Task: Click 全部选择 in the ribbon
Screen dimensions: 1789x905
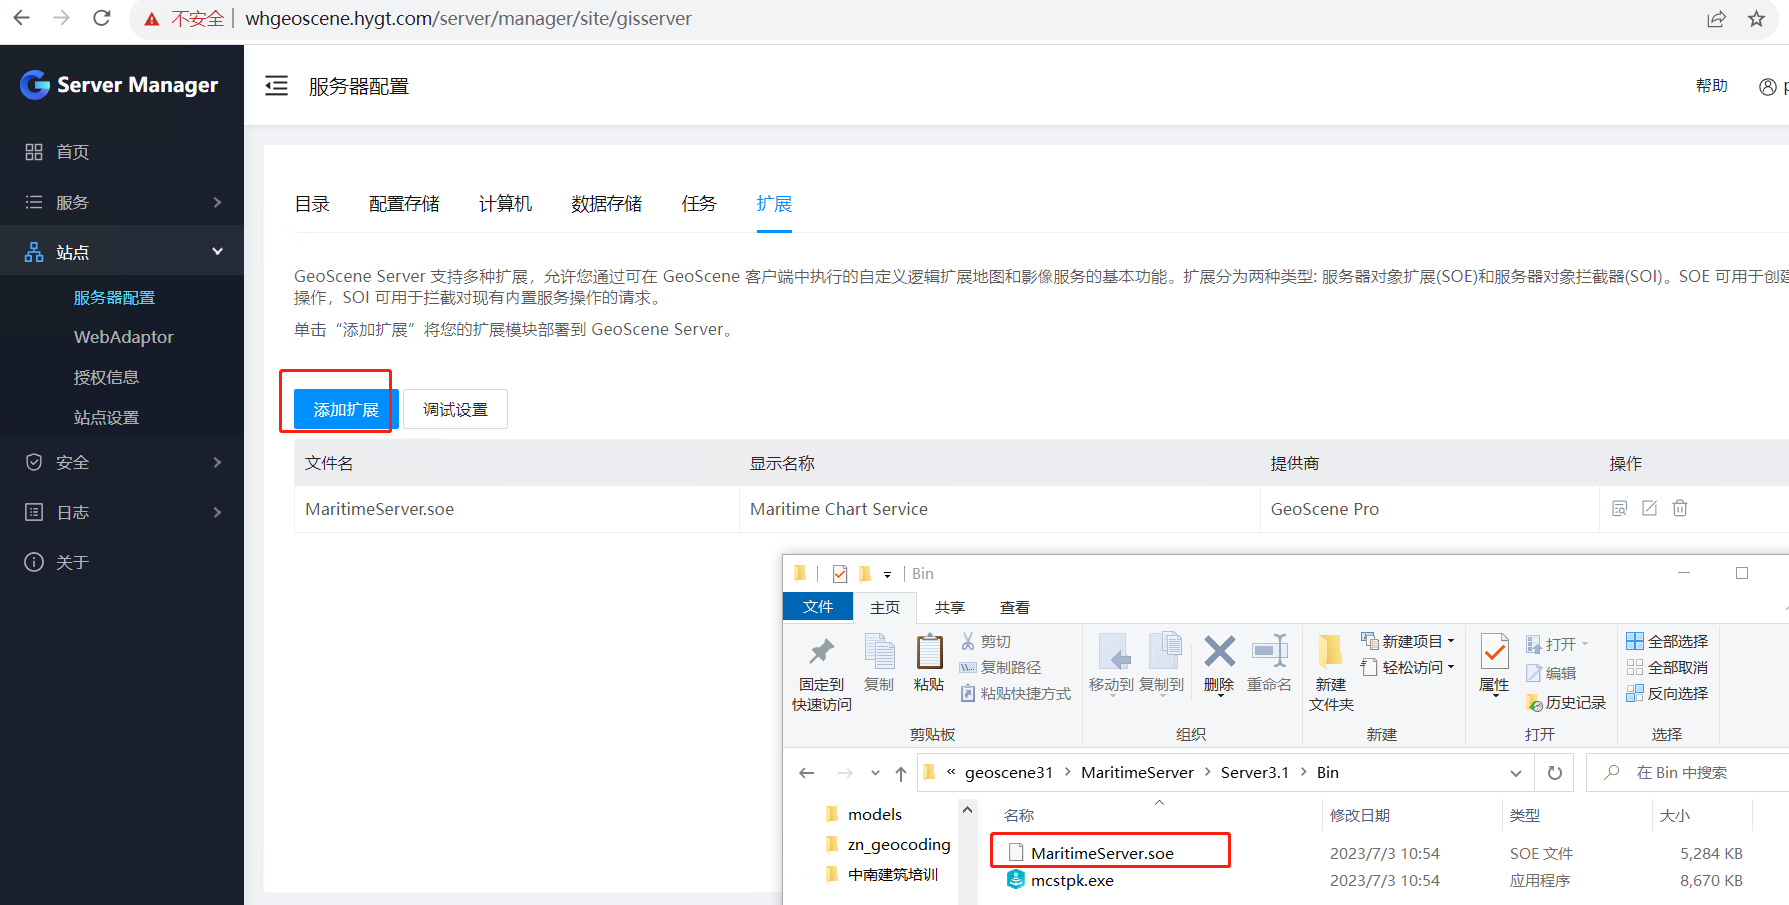Action: [1667, 641]
